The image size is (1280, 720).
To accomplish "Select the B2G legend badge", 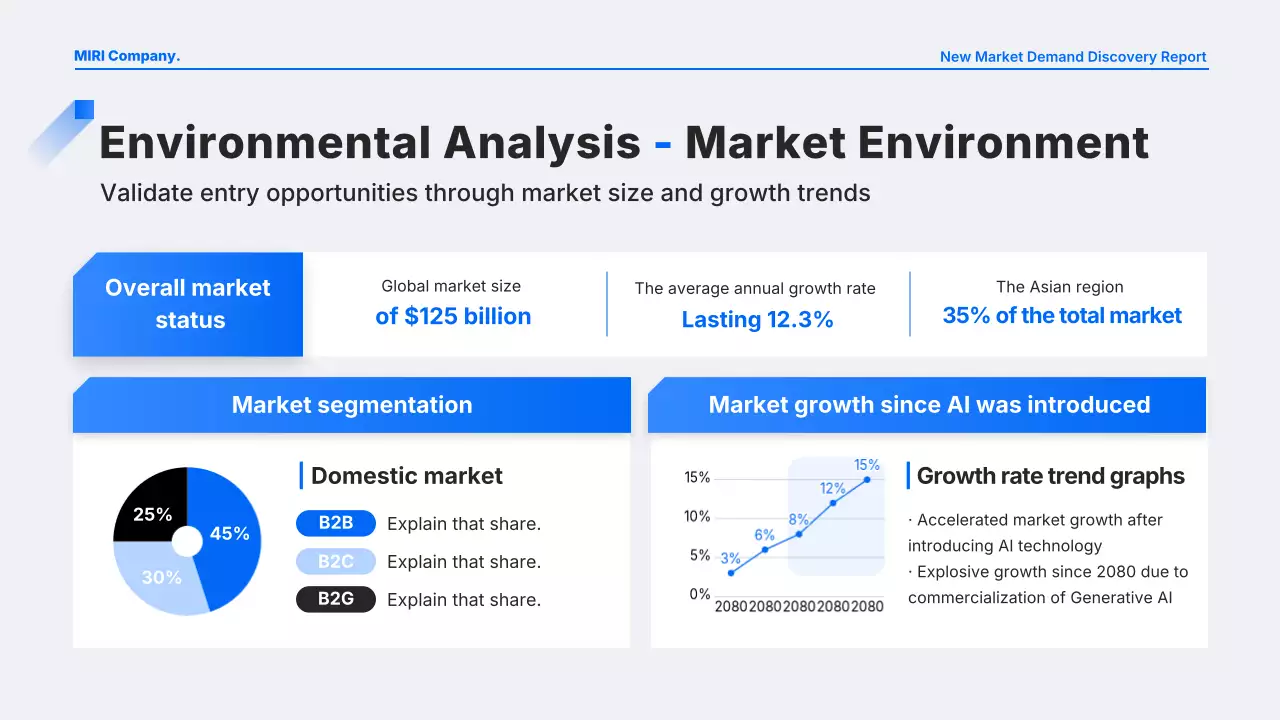I will [335, 600].
